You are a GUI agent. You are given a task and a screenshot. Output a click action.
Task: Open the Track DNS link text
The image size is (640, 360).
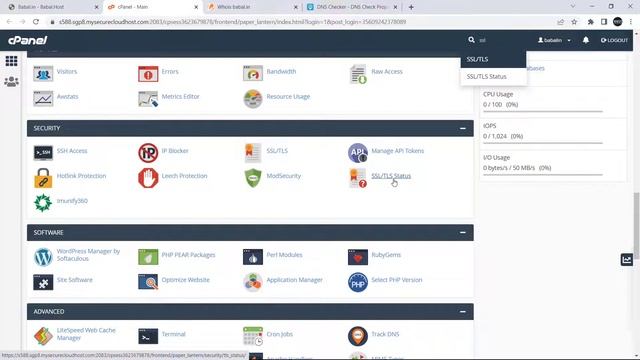click(x=385, y=334)
